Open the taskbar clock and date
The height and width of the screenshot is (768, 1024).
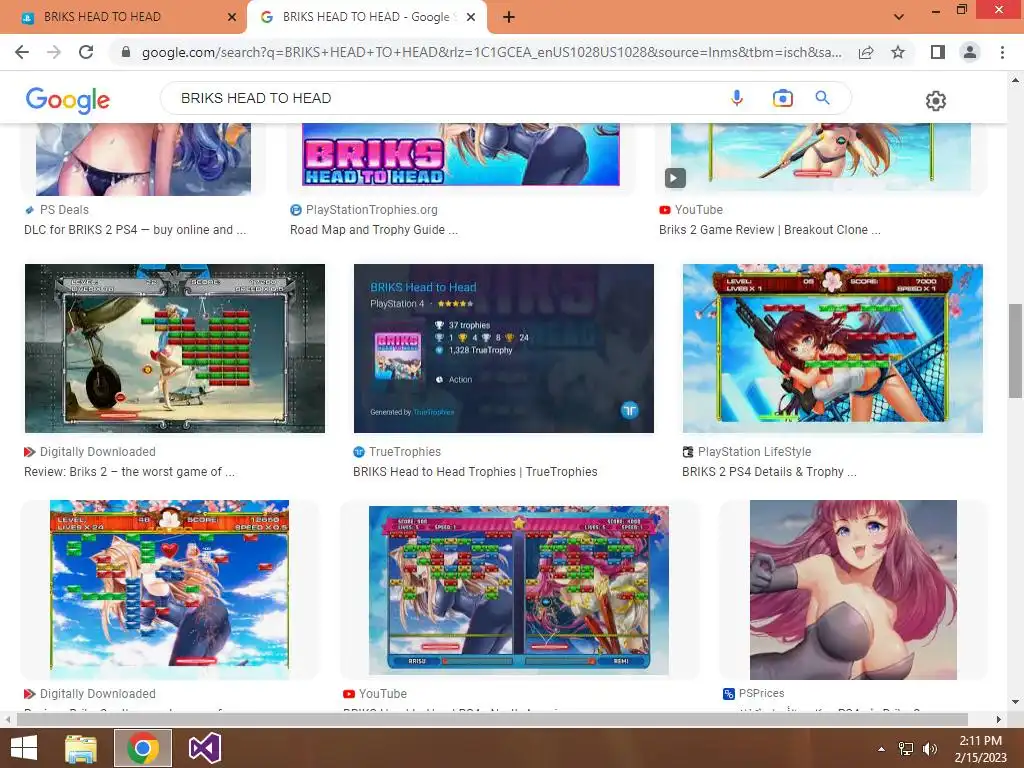coord(980,749)
